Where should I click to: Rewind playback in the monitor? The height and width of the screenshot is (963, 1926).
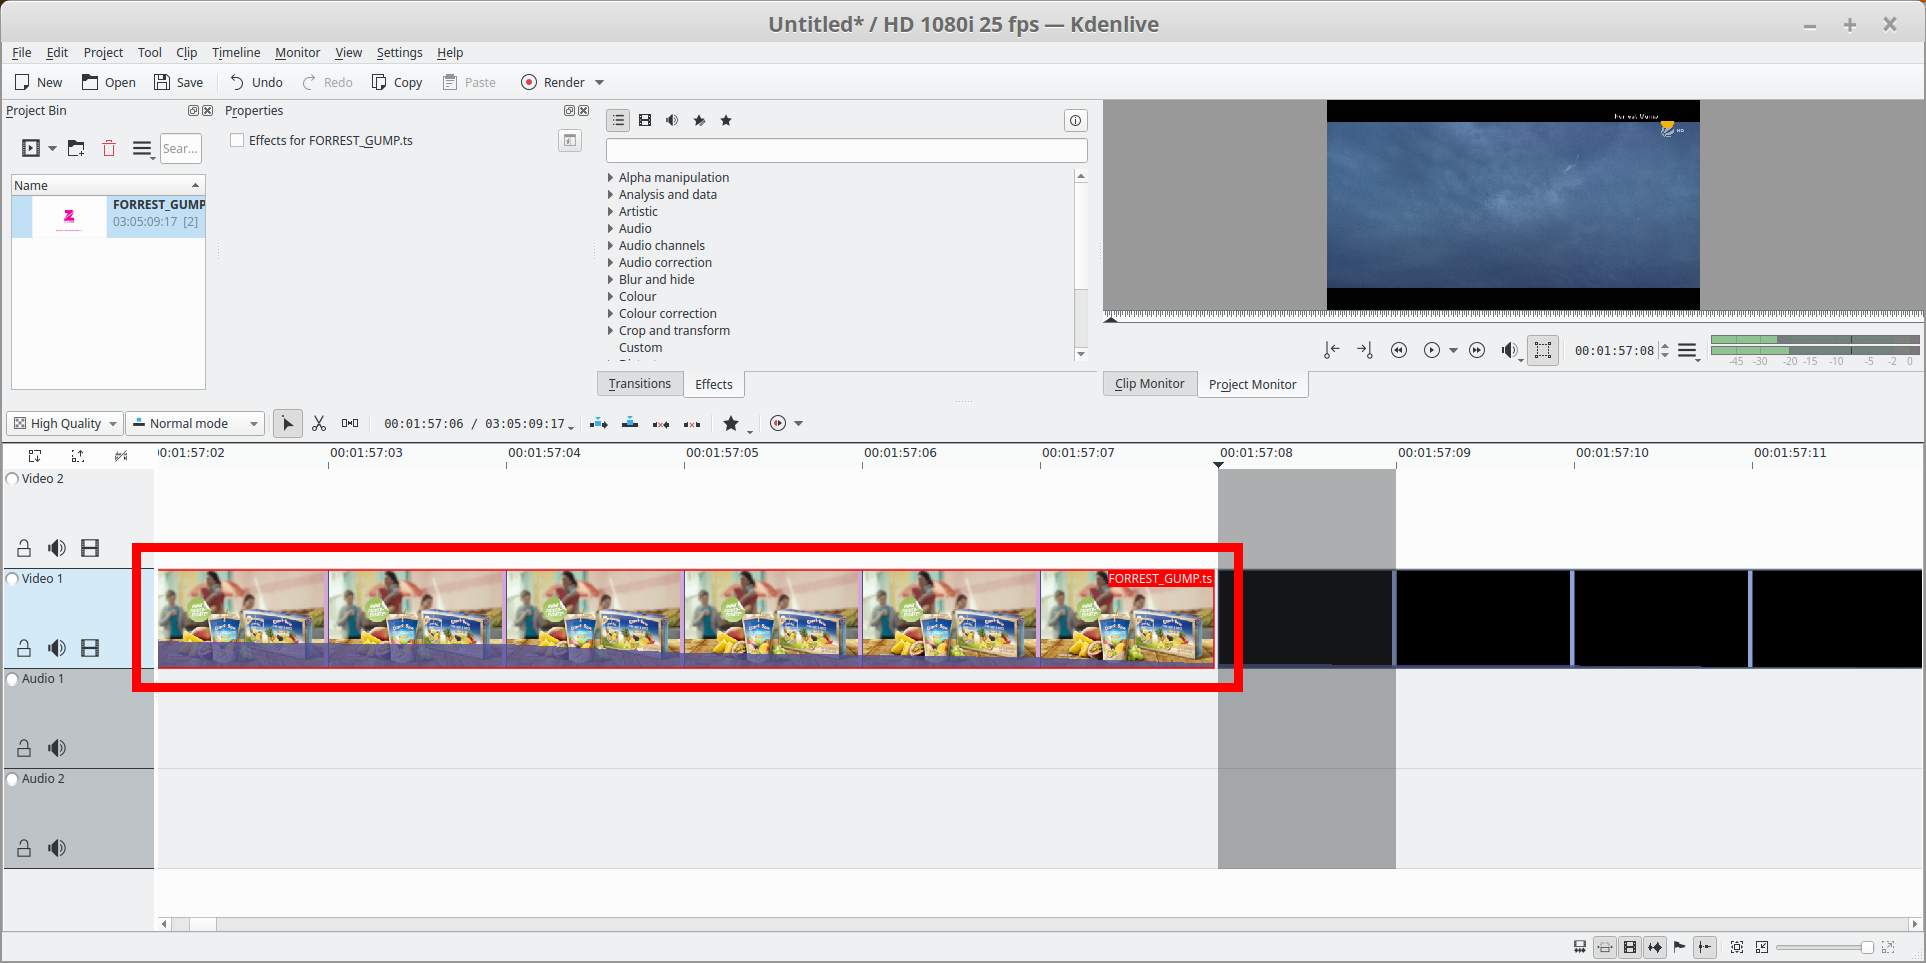pyautogui.click(x=1399, y=350)
